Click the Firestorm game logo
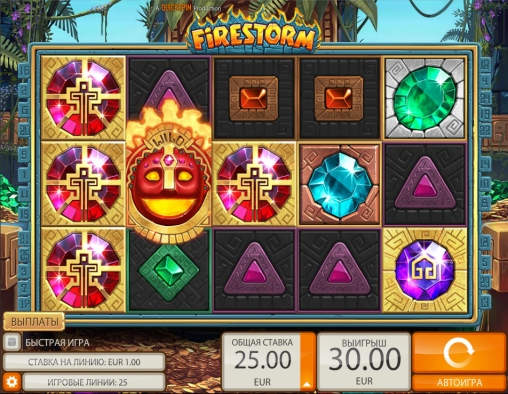This screenshot has height=394, width=508. (254, 36)
